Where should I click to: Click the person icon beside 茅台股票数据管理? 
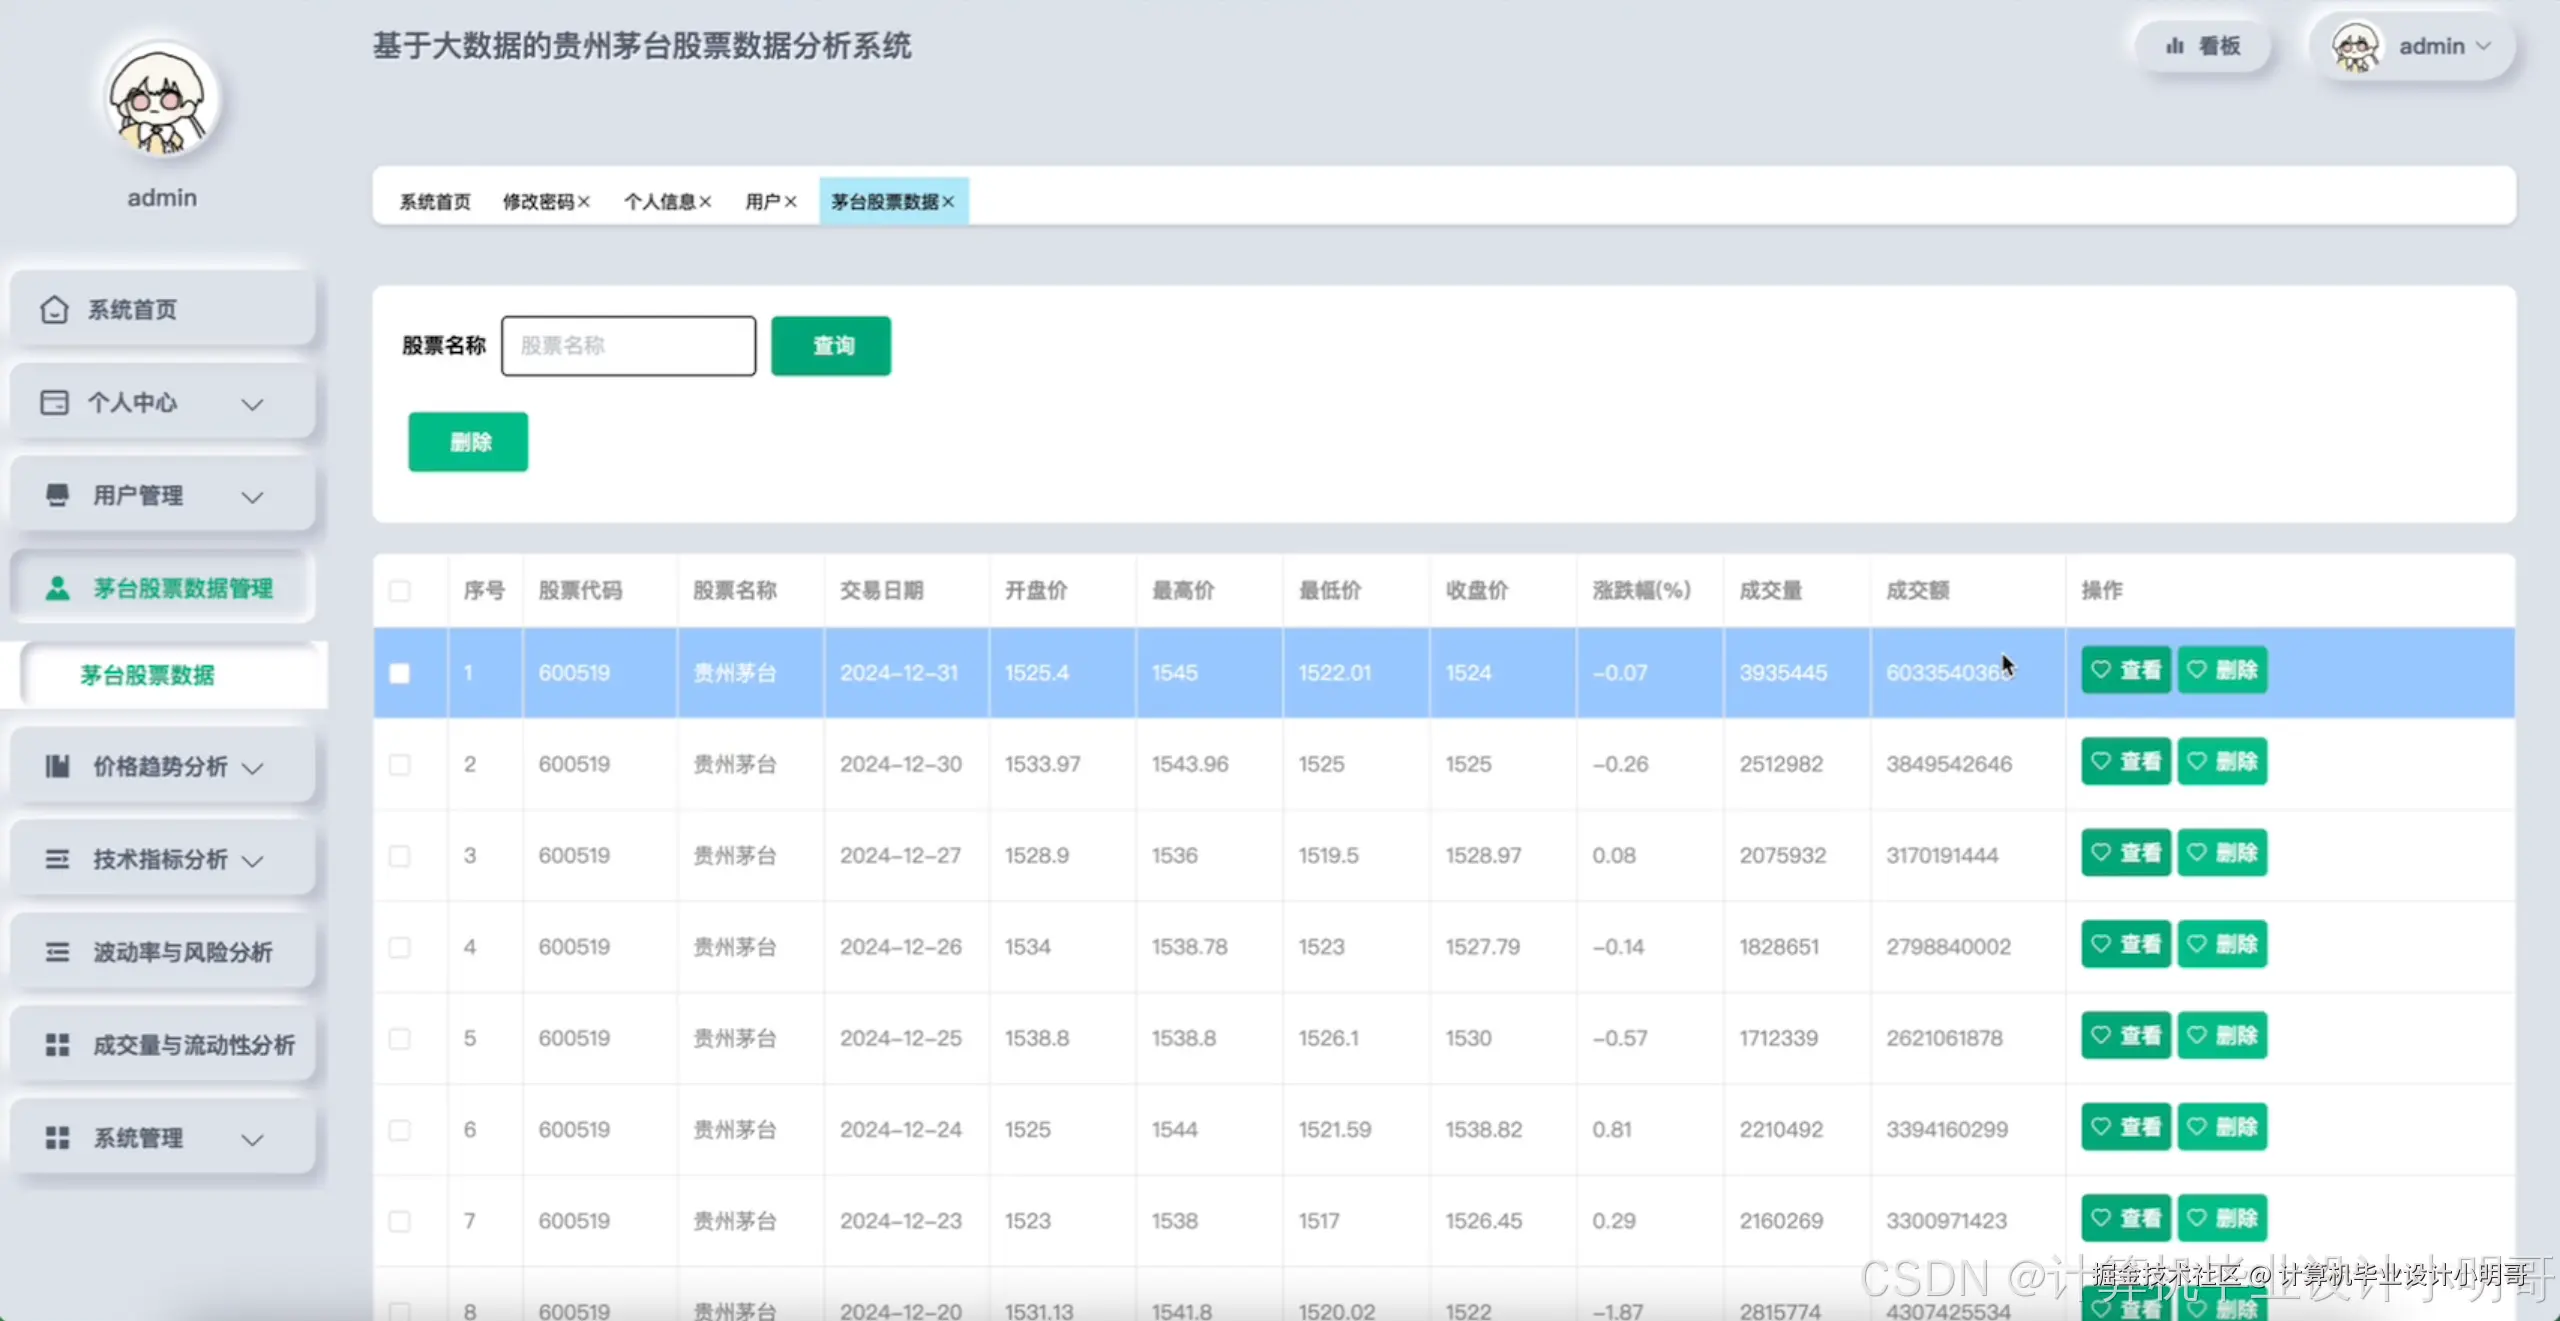coord(57,588)
